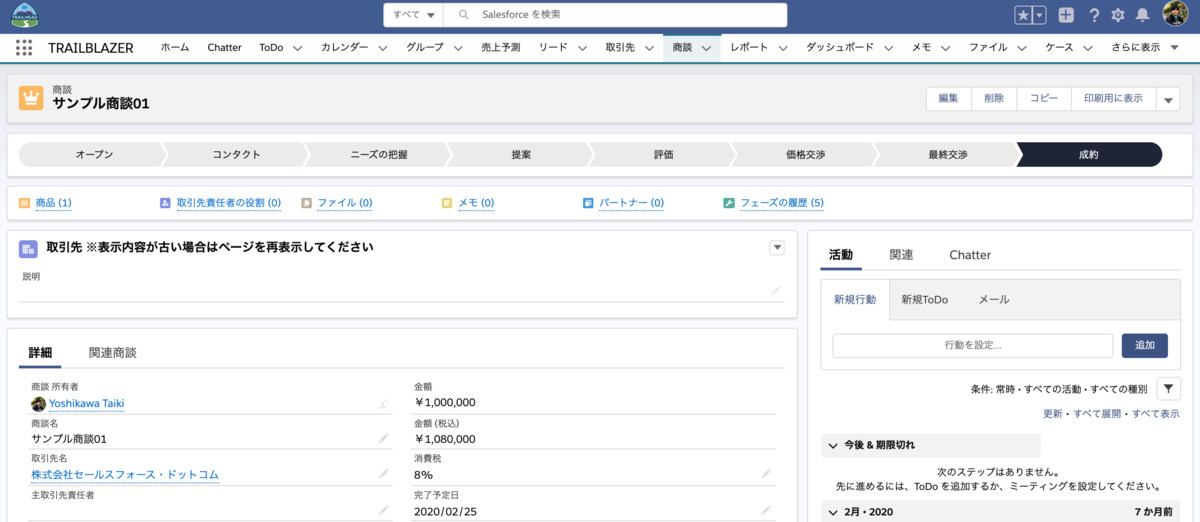
Task: Edit 完了予定日 with the pencil icon
Action: (766, 510)
